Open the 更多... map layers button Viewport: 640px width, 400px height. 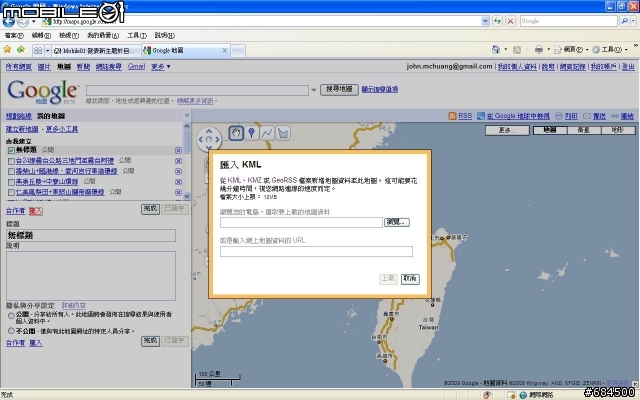507,130
